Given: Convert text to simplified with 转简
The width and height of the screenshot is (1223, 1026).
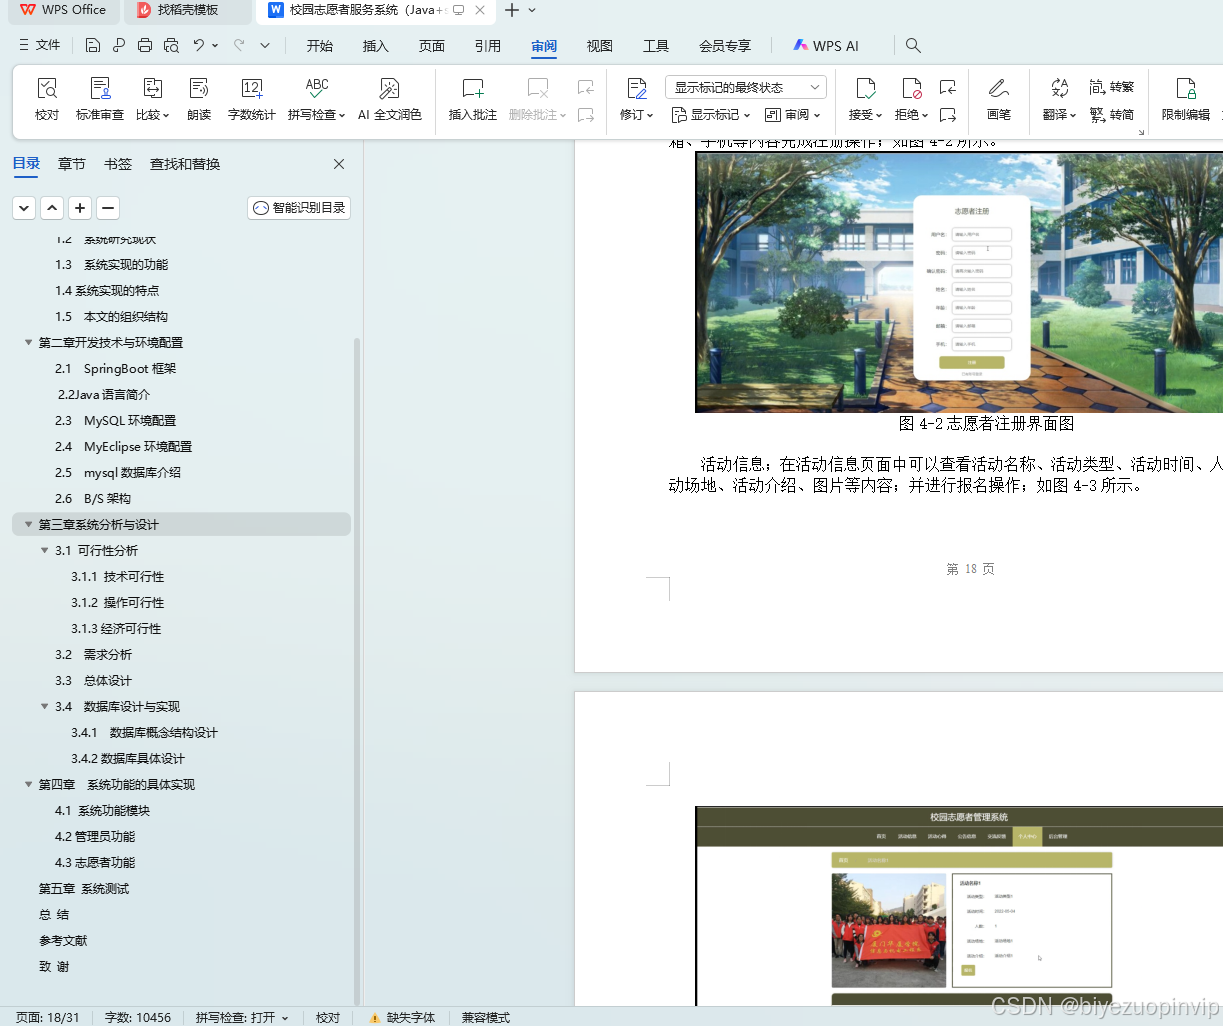Looking at the screenshot, I should click(1112, 115).
